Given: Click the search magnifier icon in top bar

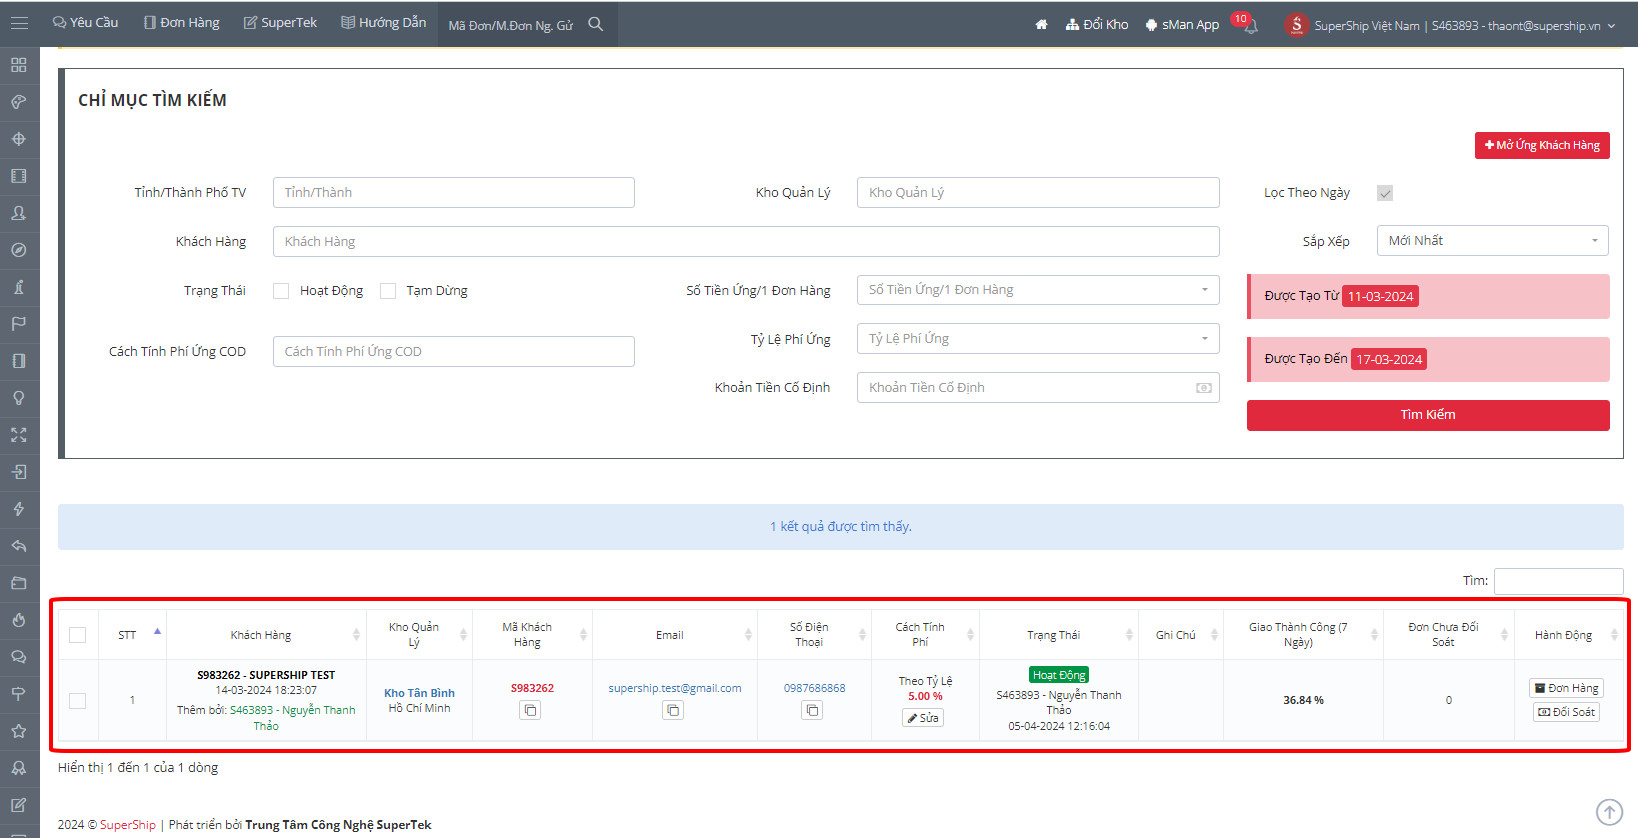Looking at the screenshot, I should pos(596,24).
